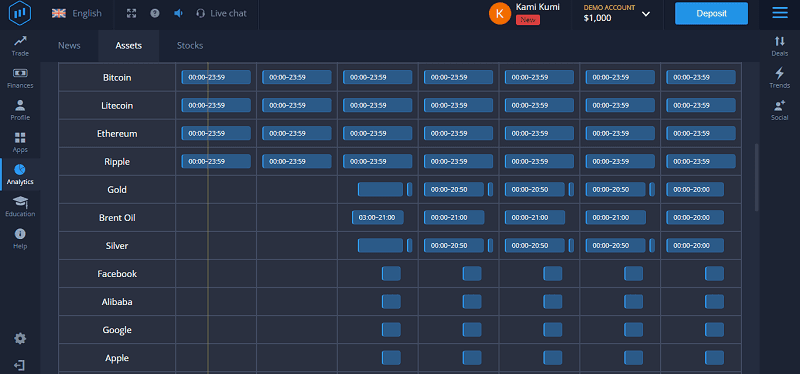Select the Assets tab
This screenshot has width=800, height=374.
[129, 45]
